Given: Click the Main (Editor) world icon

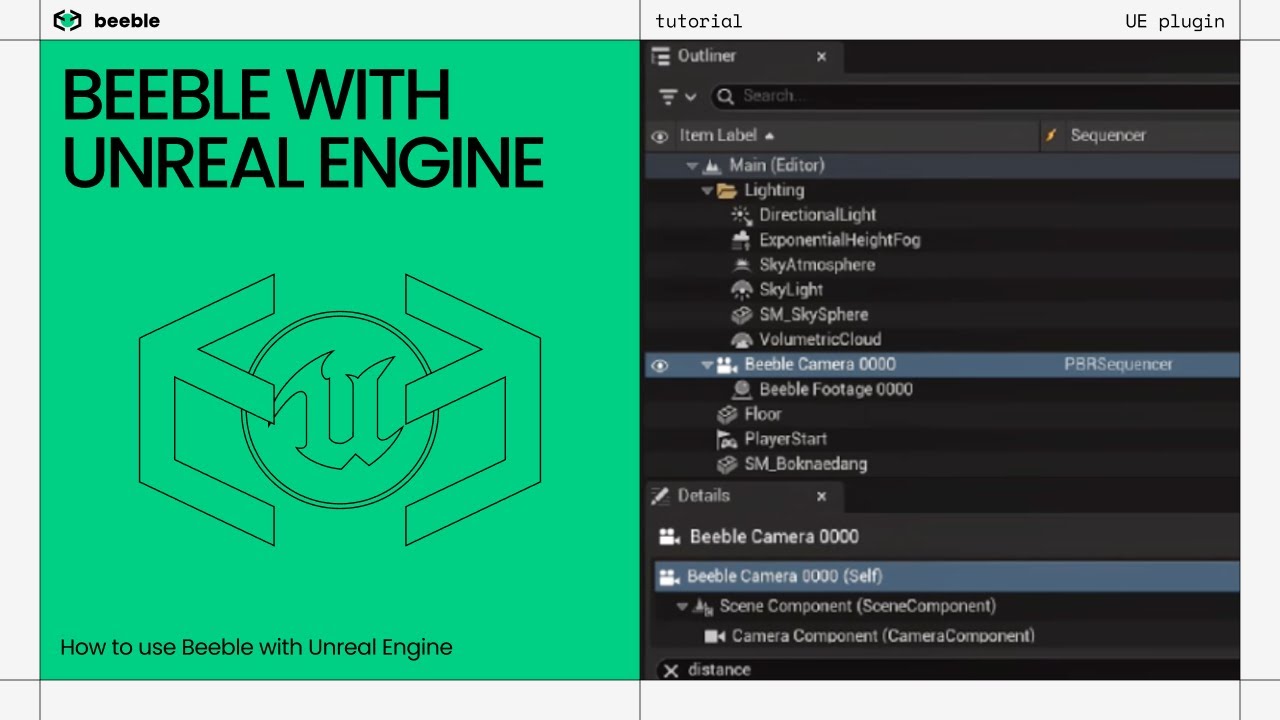Looking at the screenshot, I should click(713, 165).
